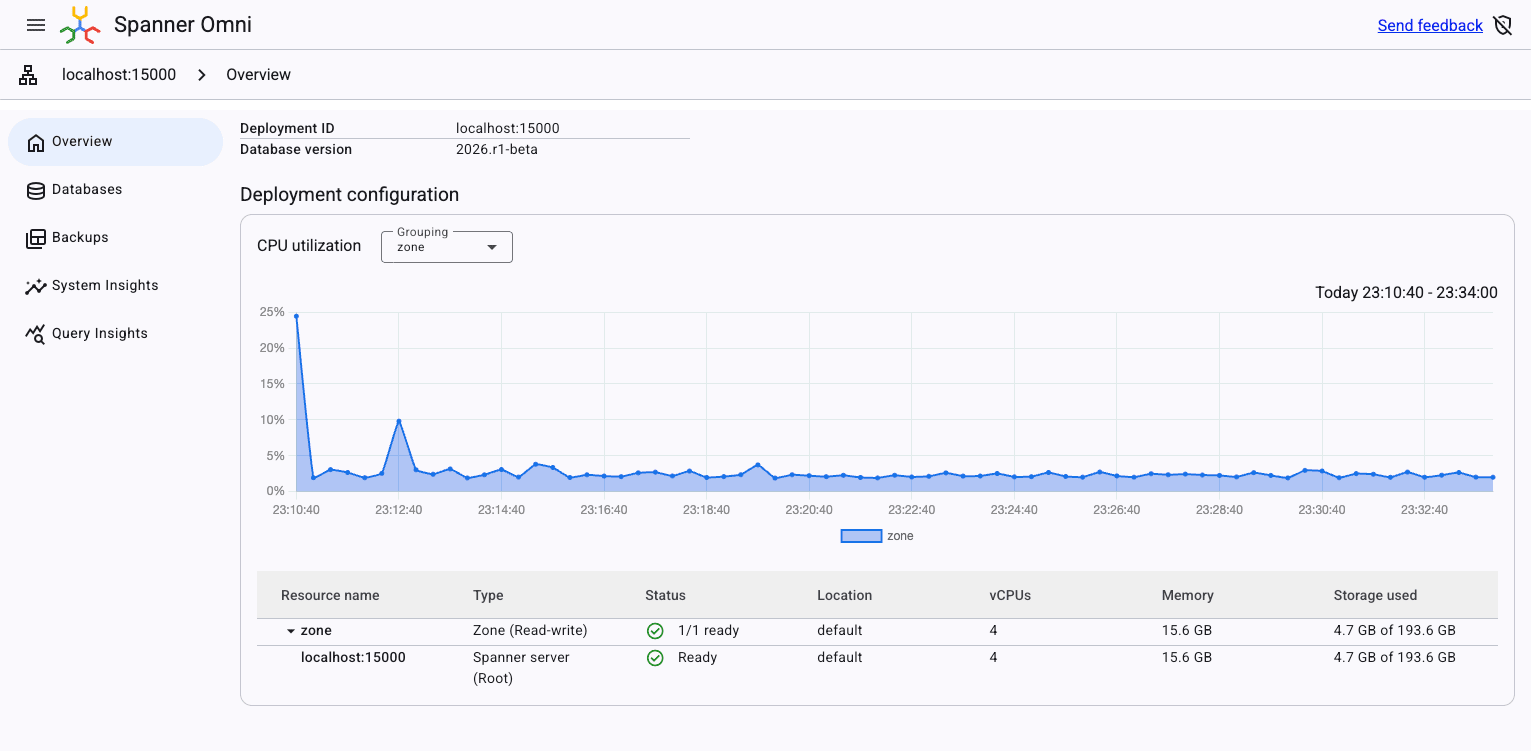Collapse the zone row in resource table
Image resolution: width=1531 pixels, height=751 pixels.
[291, 631]
